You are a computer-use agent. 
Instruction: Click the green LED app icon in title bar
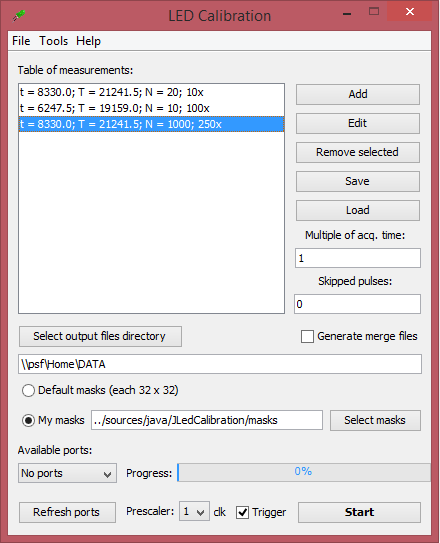coord(19,16)
